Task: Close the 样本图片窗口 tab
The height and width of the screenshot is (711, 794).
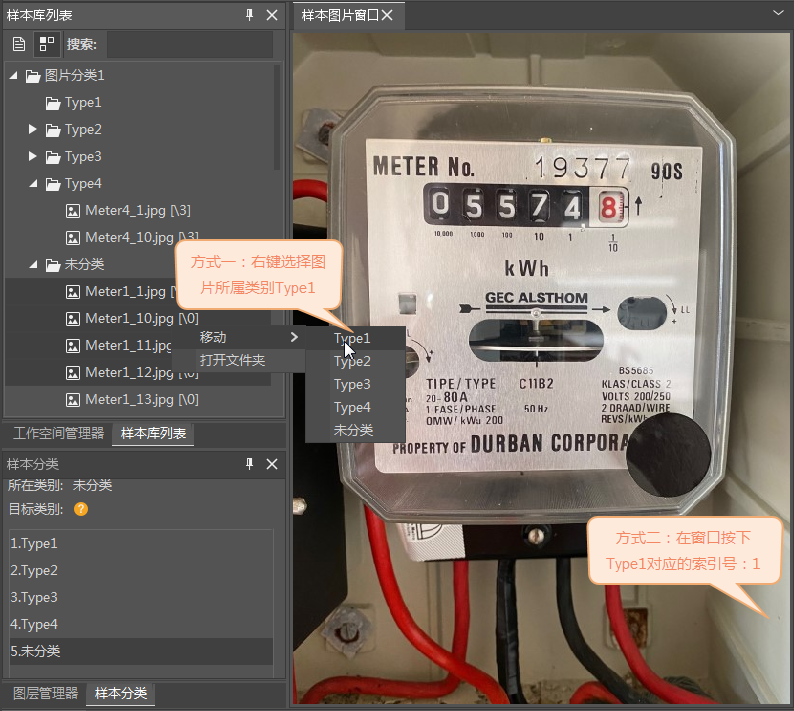Action: 386,15
